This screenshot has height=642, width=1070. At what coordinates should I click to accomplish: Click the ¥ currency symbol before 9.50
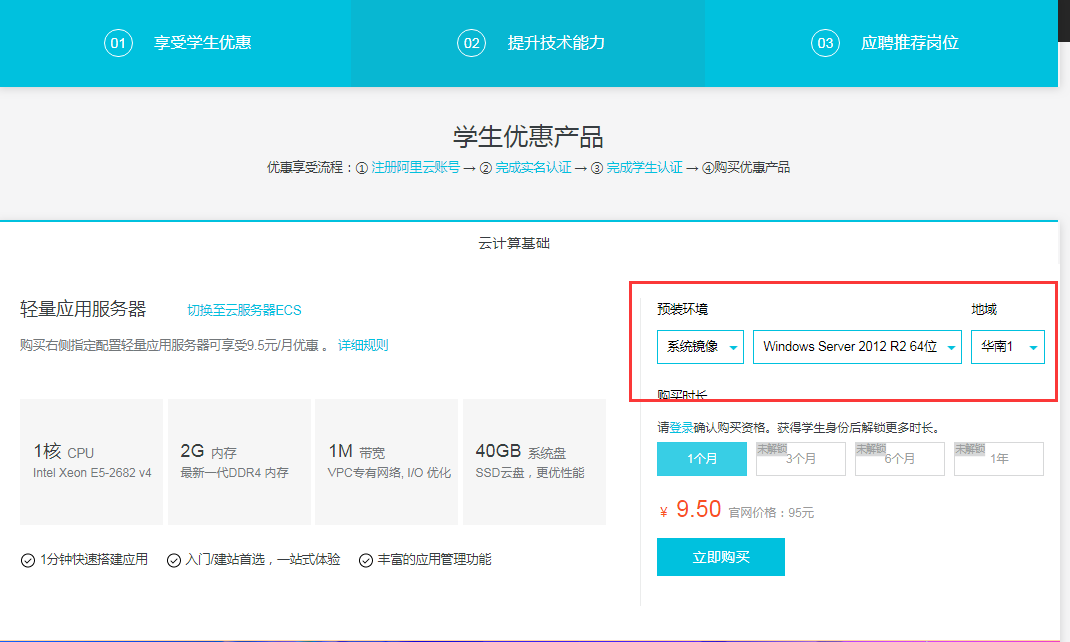click(x=663, y=512)
